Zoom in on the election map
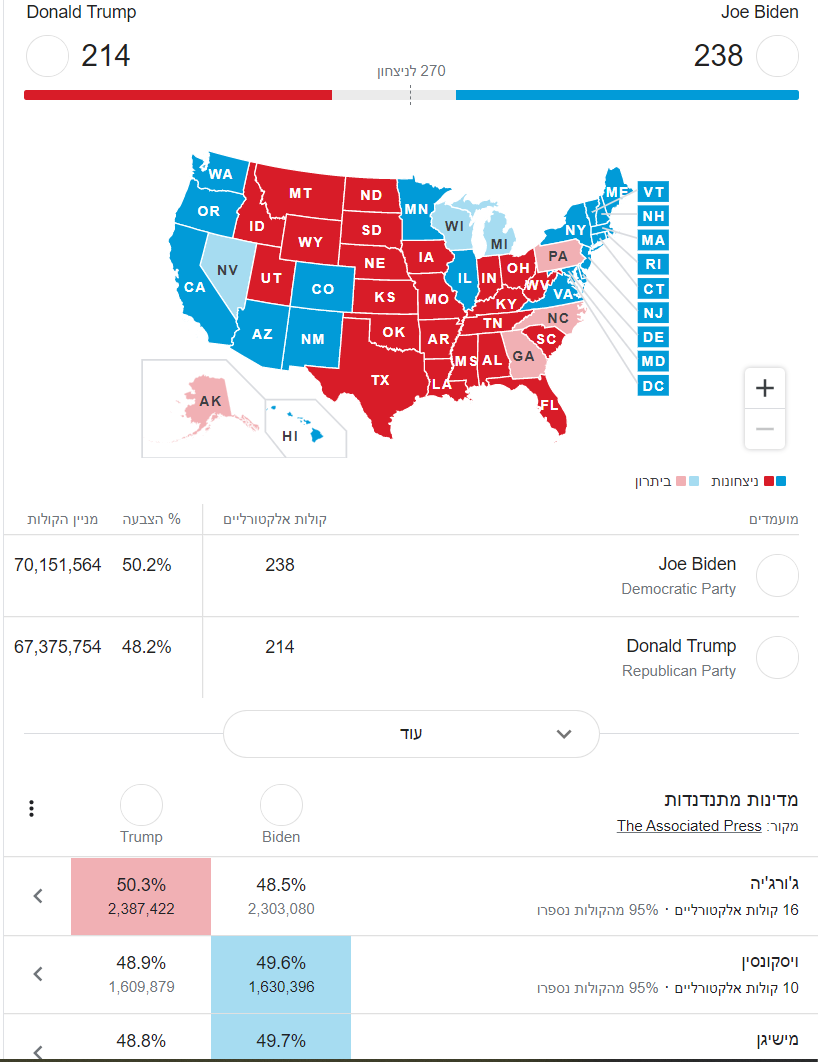This screenshot has width=818, height=1062. 765,388
